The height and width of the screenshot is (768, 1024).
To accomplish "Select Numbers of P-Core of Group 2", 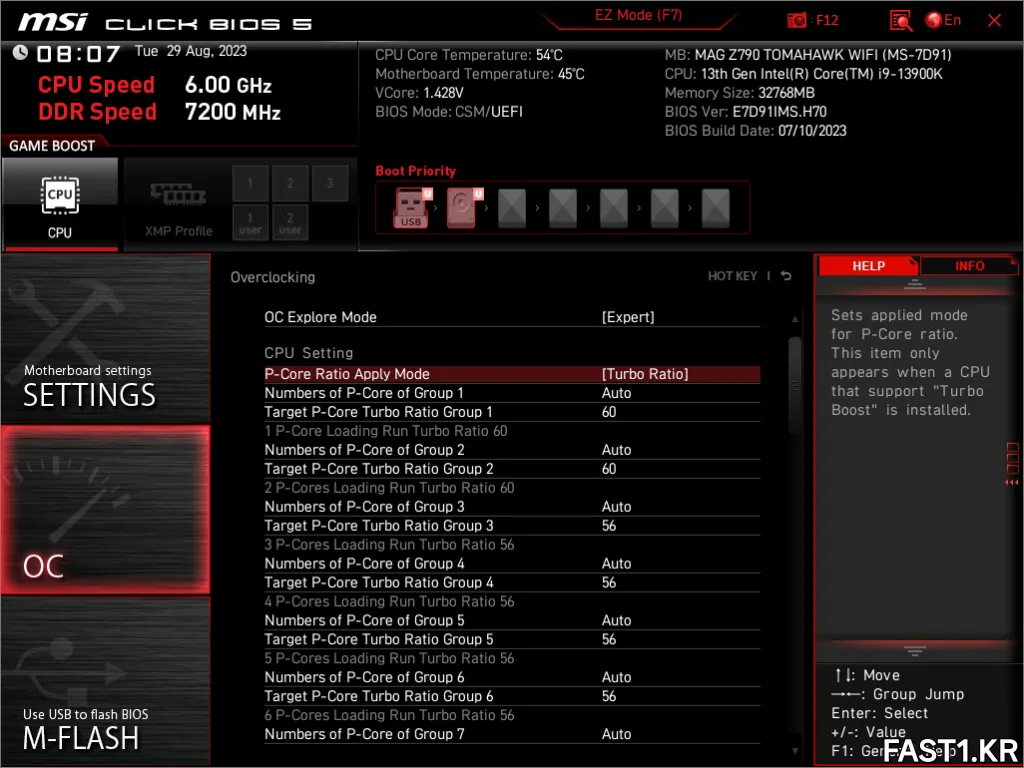I will (x=512, y=450).
